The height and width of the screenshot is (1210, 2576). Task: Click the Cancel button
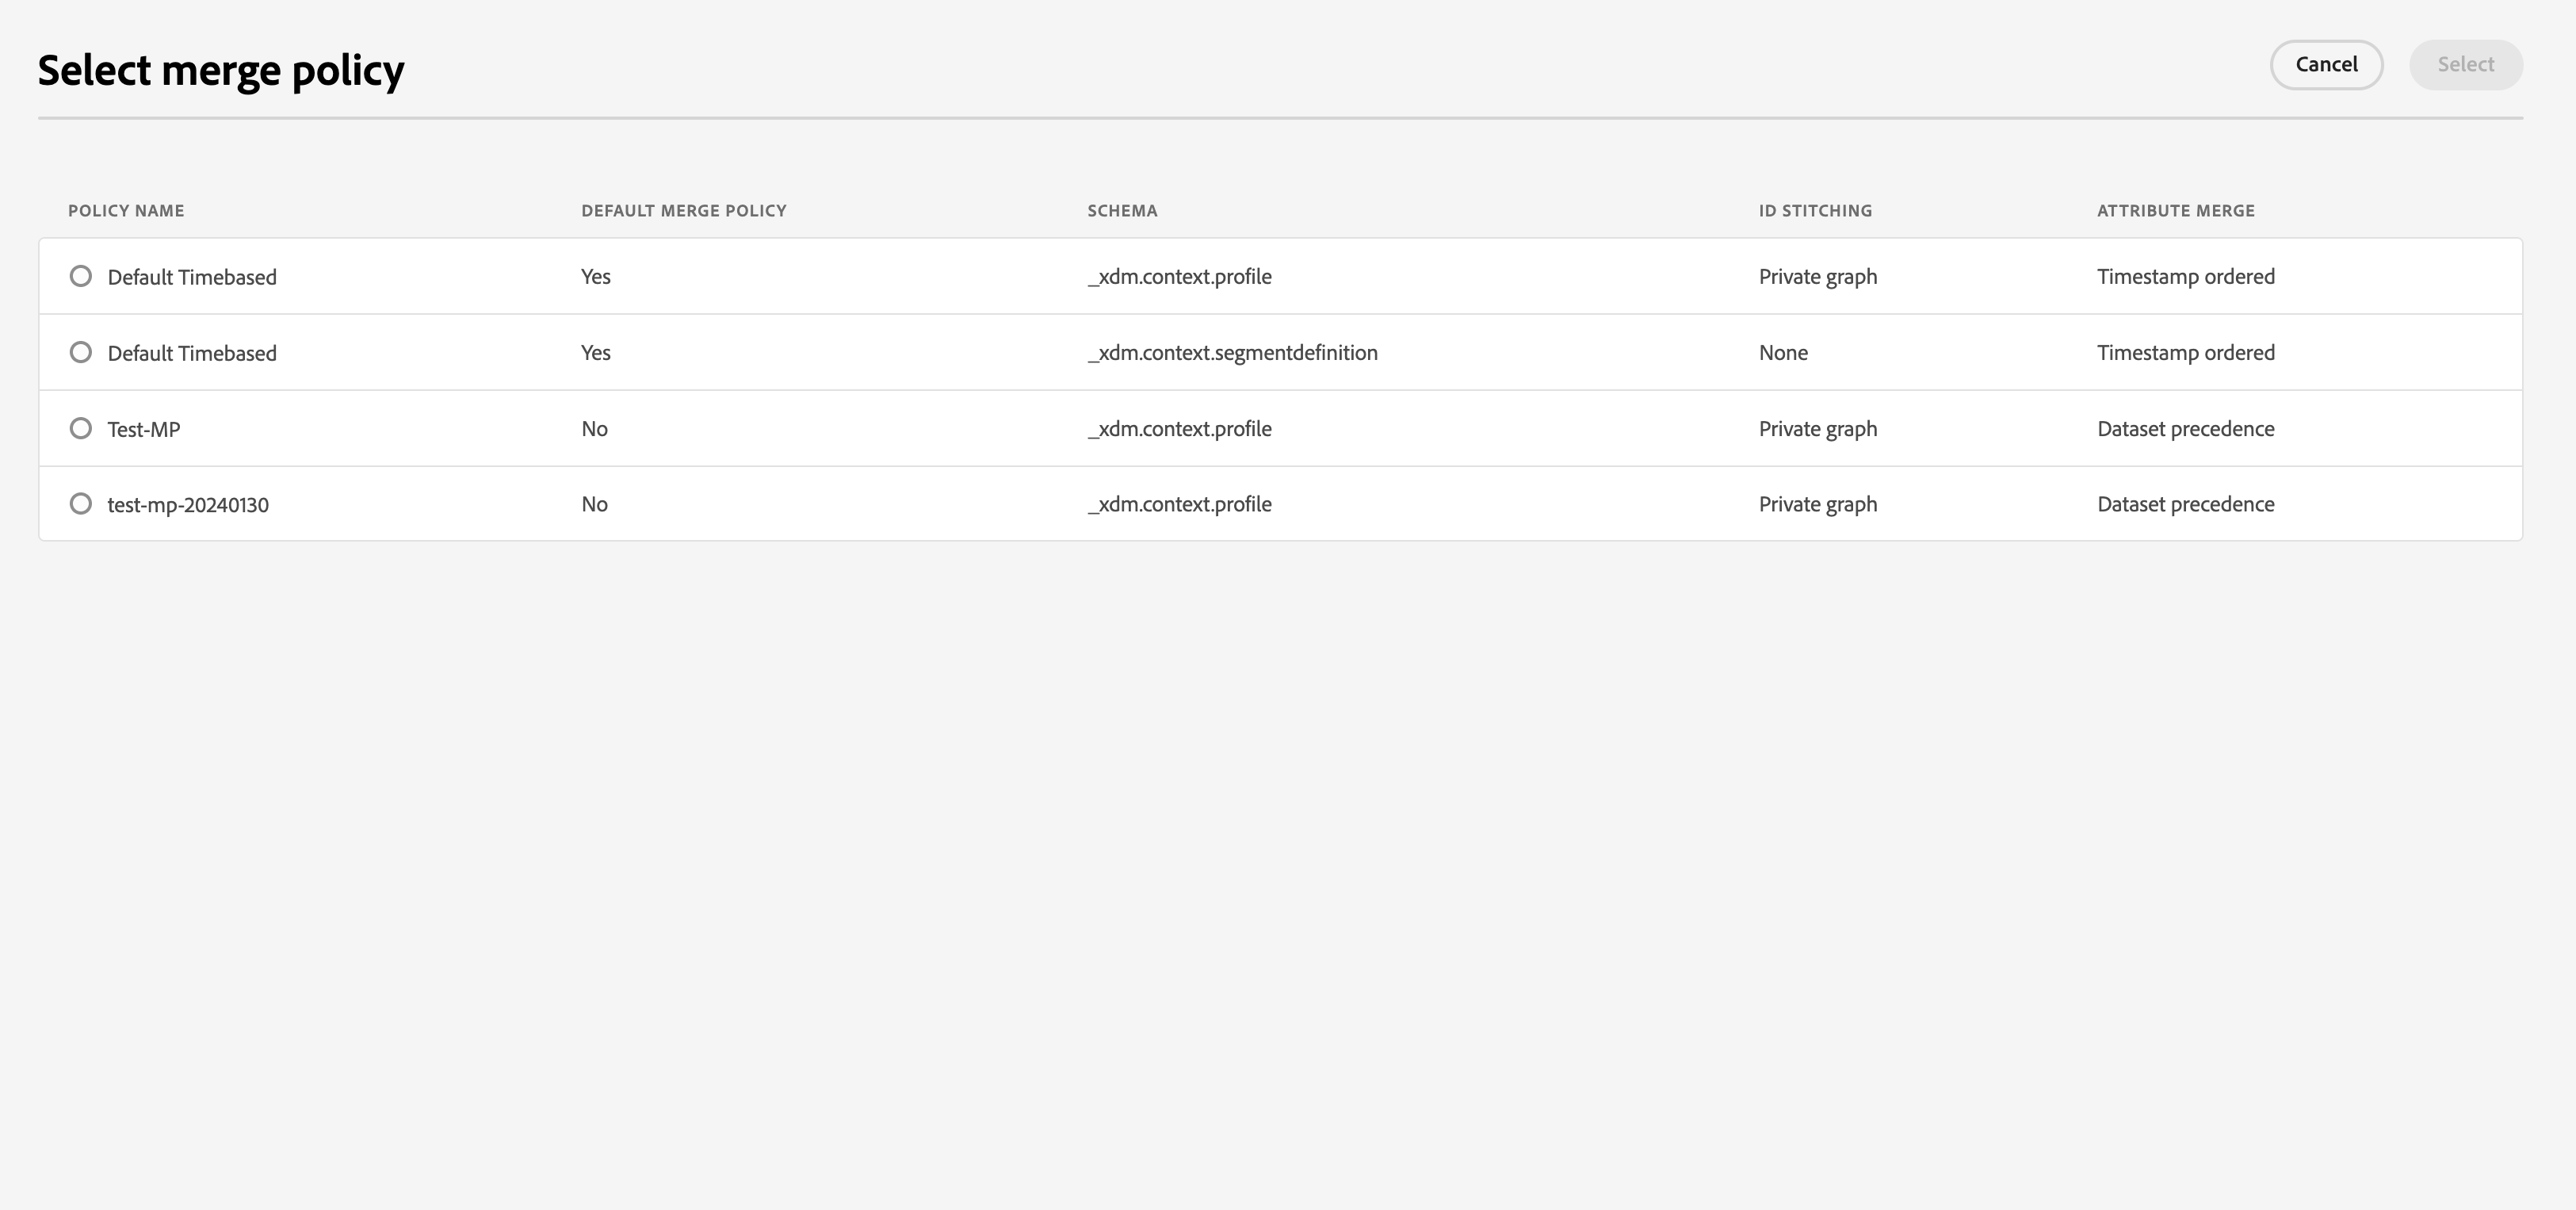pyautogui.click(x=2326, y=65)
